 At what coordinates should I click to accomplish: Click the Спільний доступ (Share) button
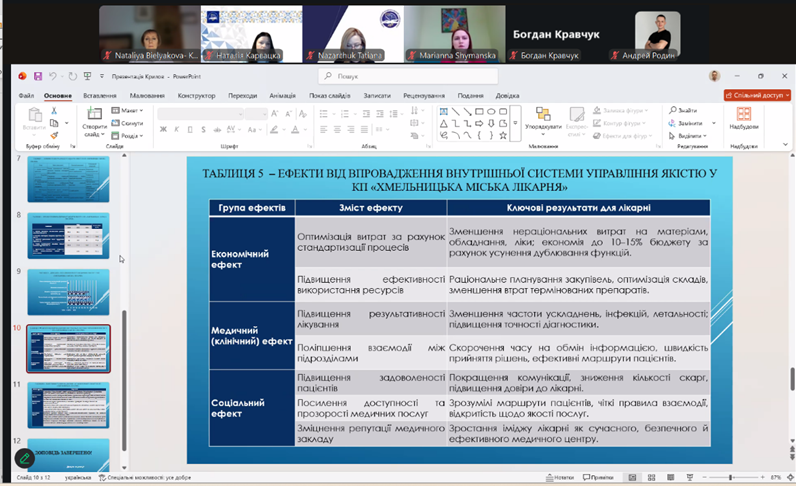(x=759, y=96)
